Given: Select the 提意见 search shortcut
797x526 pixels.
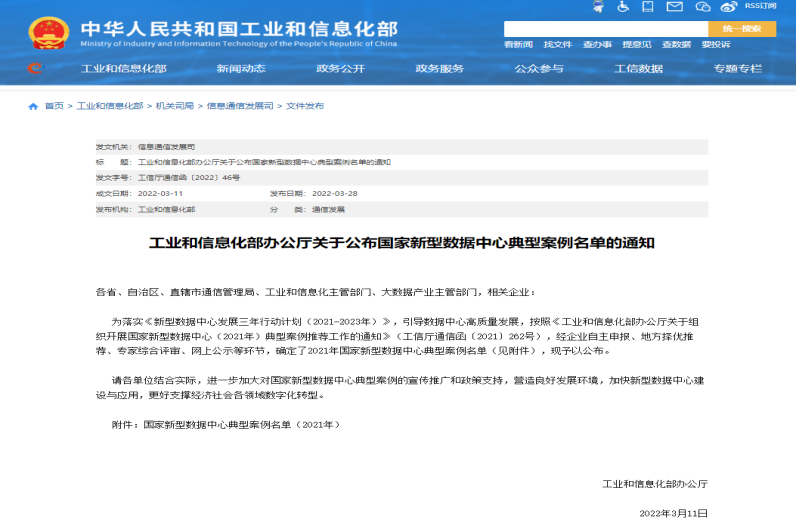Looking at the screenshot, I should (x=637, y=45).
